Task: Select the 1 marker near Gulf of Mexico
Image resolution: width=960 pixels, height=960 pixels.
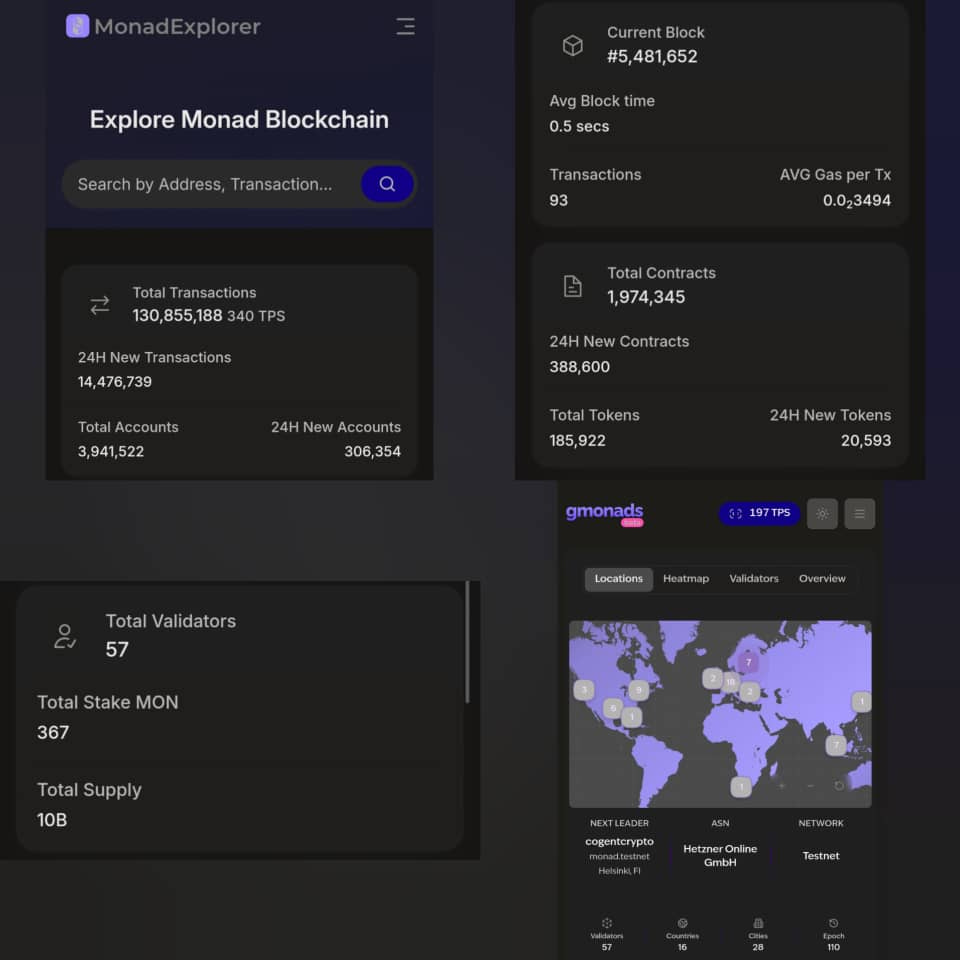Action: tap(632, 717)
